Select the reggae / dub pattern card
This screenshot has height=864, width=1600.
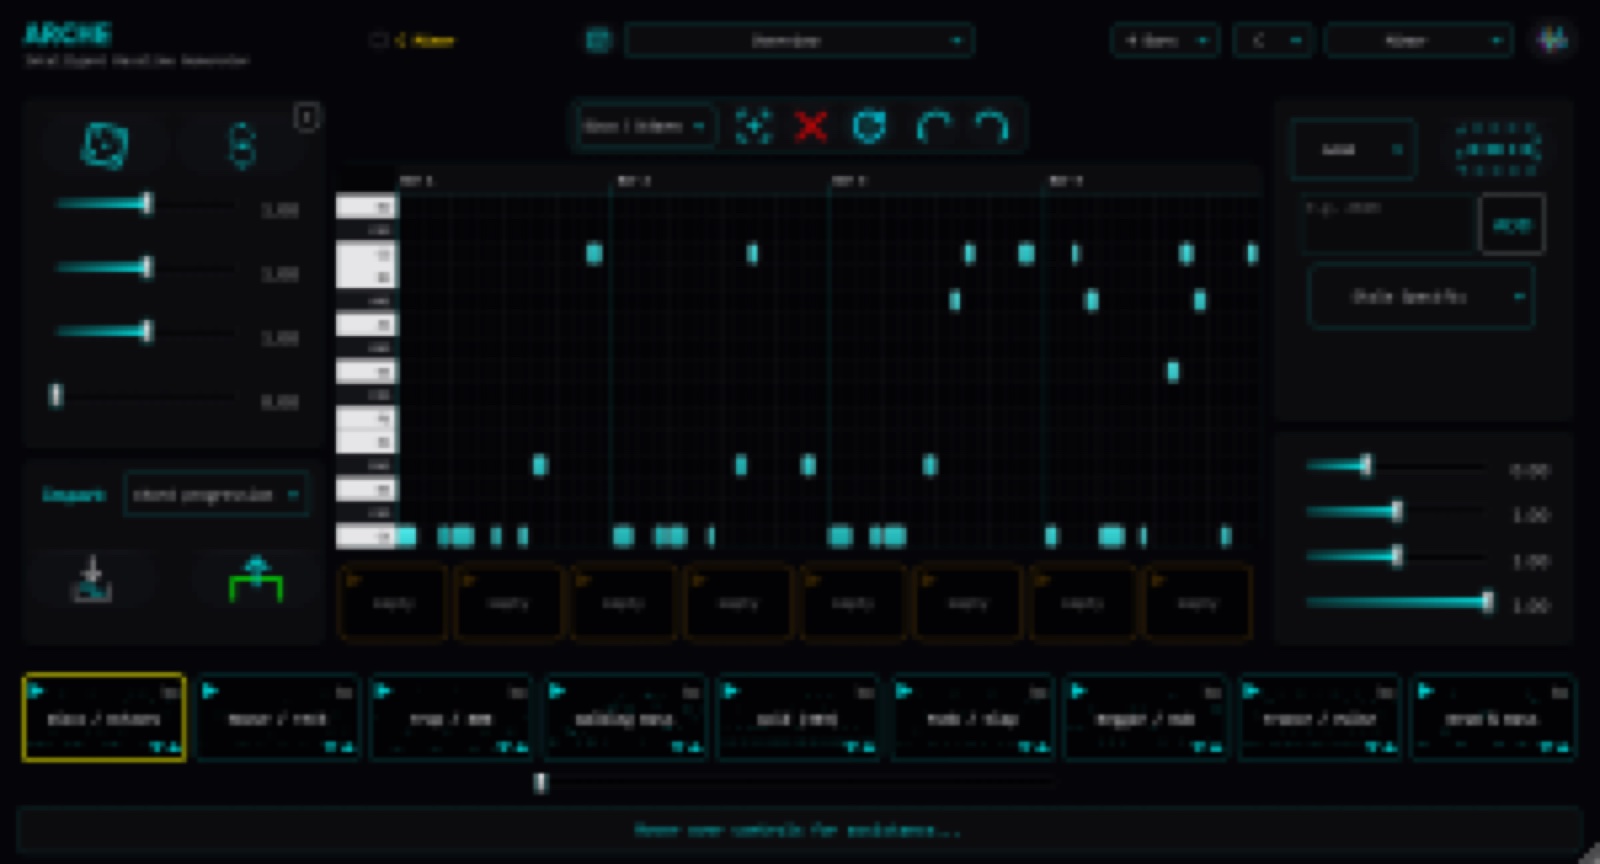(x=1145, y=719)
